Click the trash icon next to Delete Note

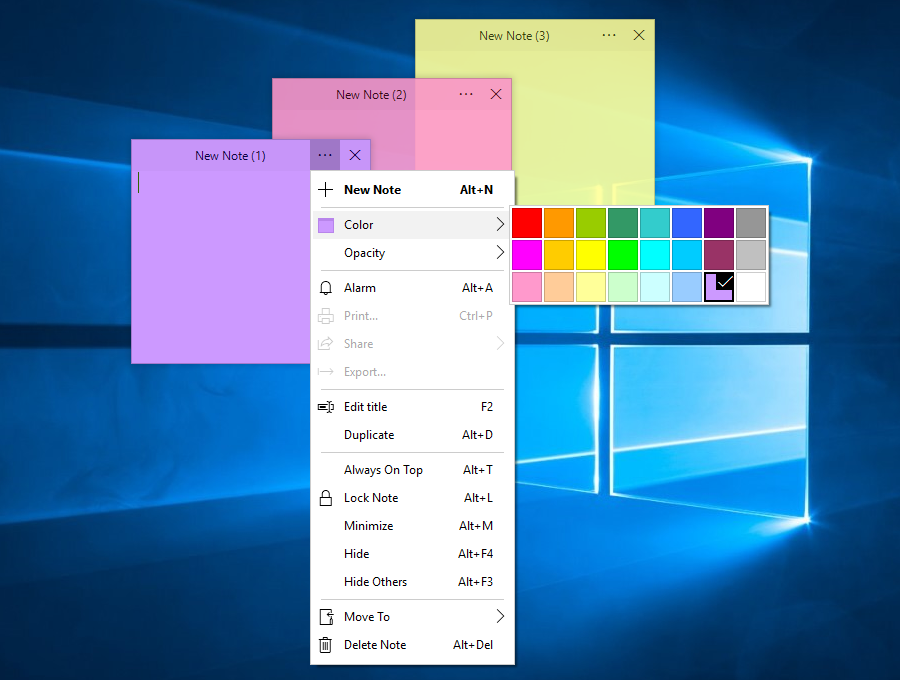(x=325, y=645)
